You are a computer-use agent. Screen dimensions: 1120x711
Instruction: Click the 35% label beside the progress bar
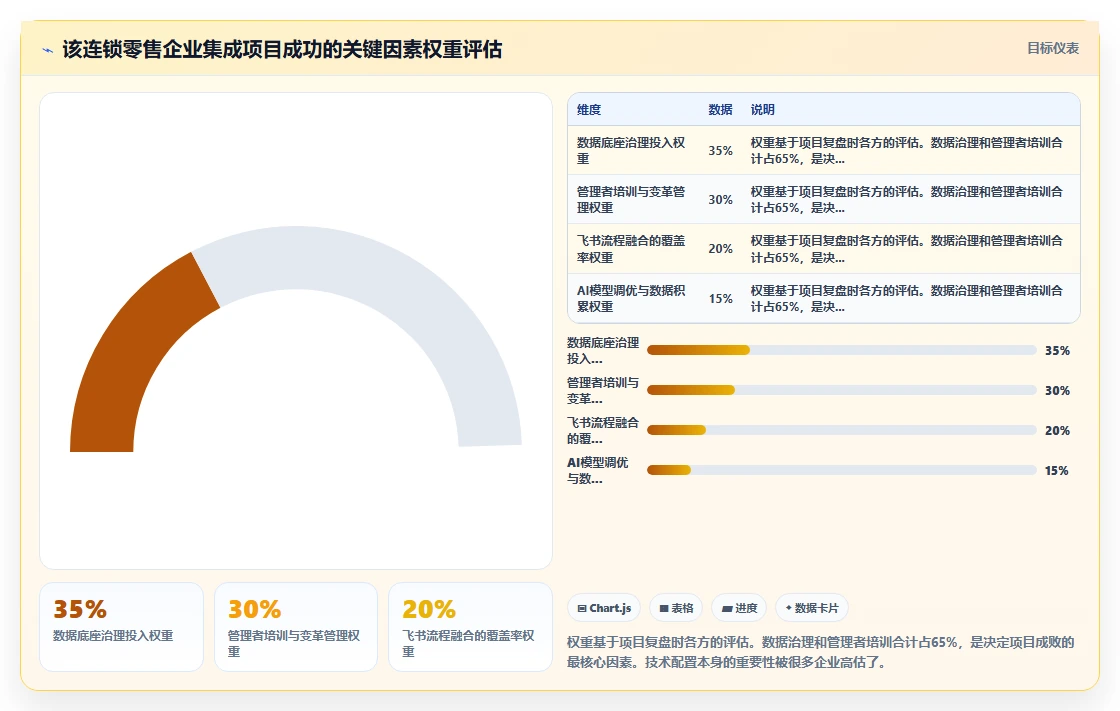1057,350
